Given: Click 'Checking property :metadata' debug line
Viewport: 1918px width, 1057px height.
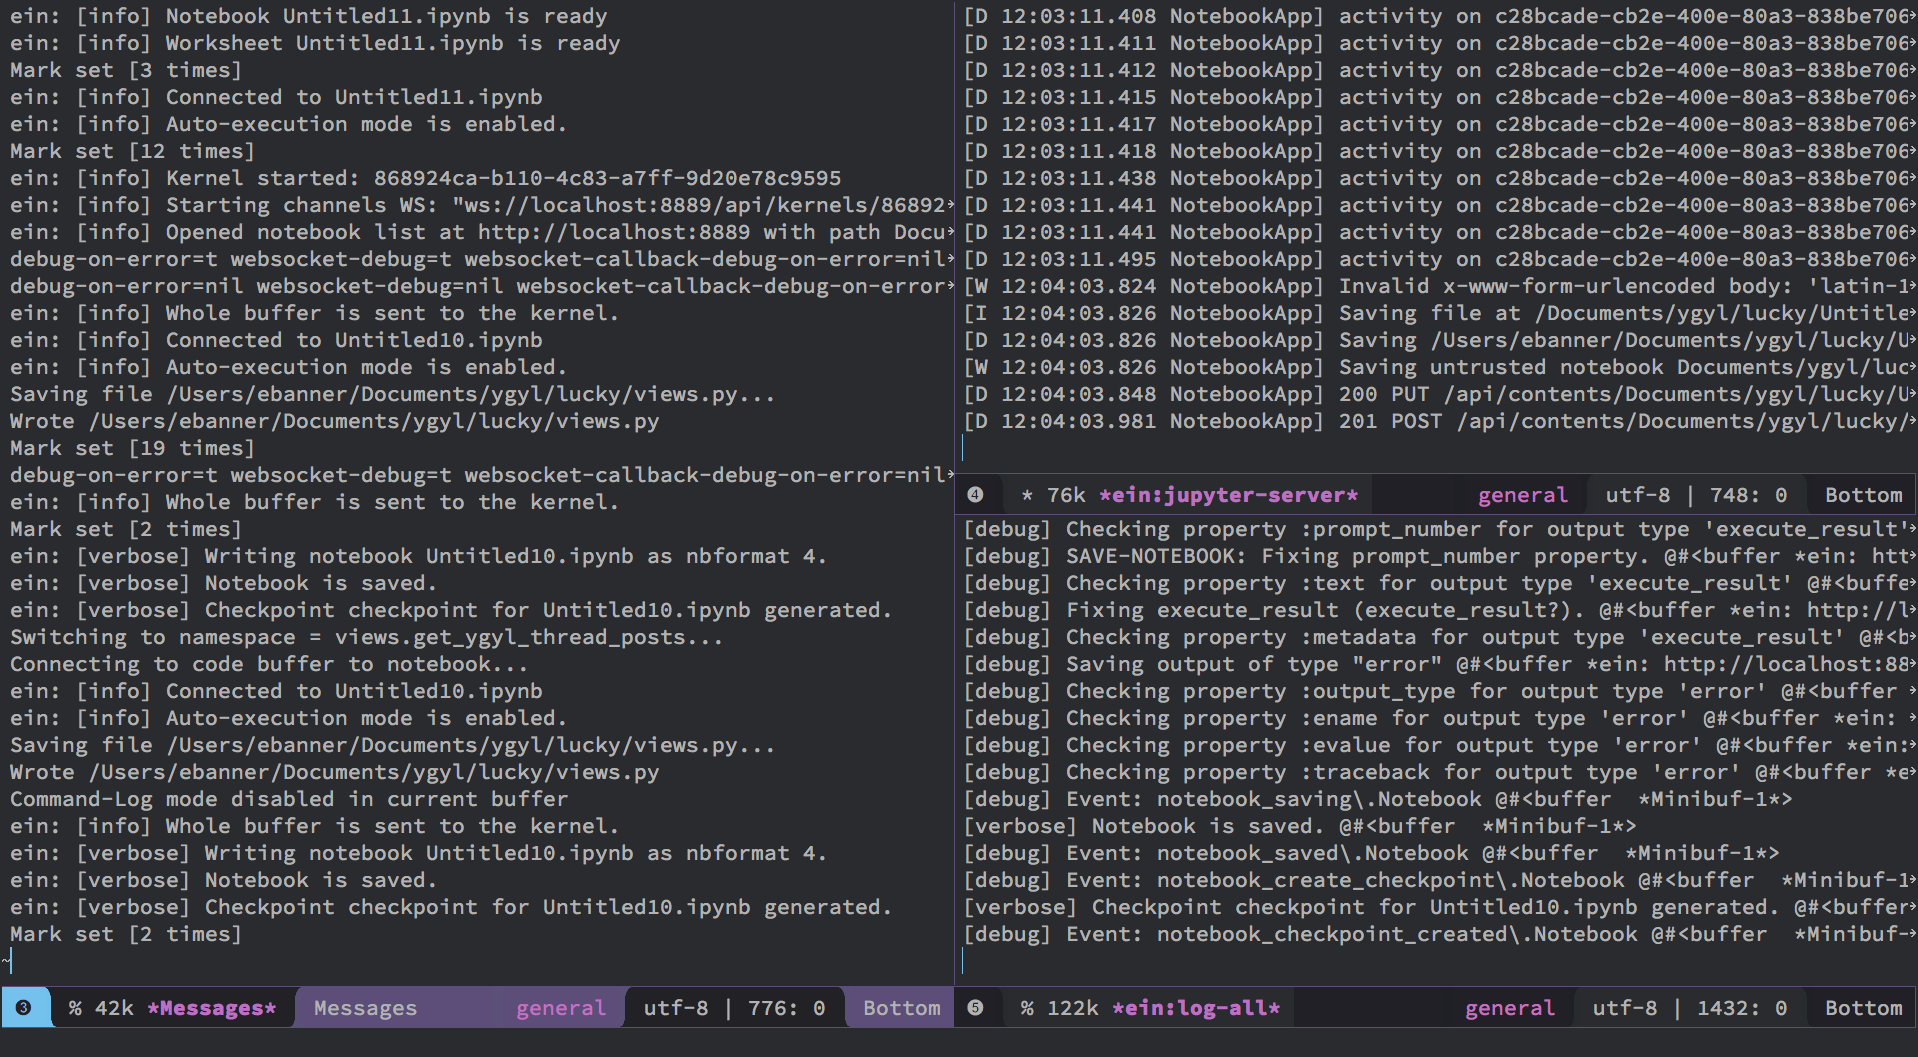Looking at the screenshot, I should pos(1440,637).
